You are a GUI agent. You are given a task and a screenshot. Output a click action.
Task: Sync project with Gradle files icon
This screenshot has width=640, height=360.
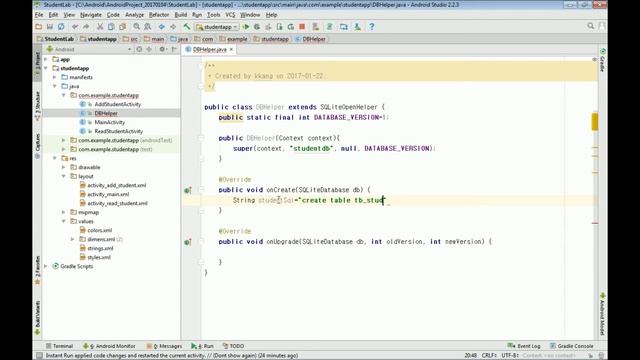click(329, 27)
